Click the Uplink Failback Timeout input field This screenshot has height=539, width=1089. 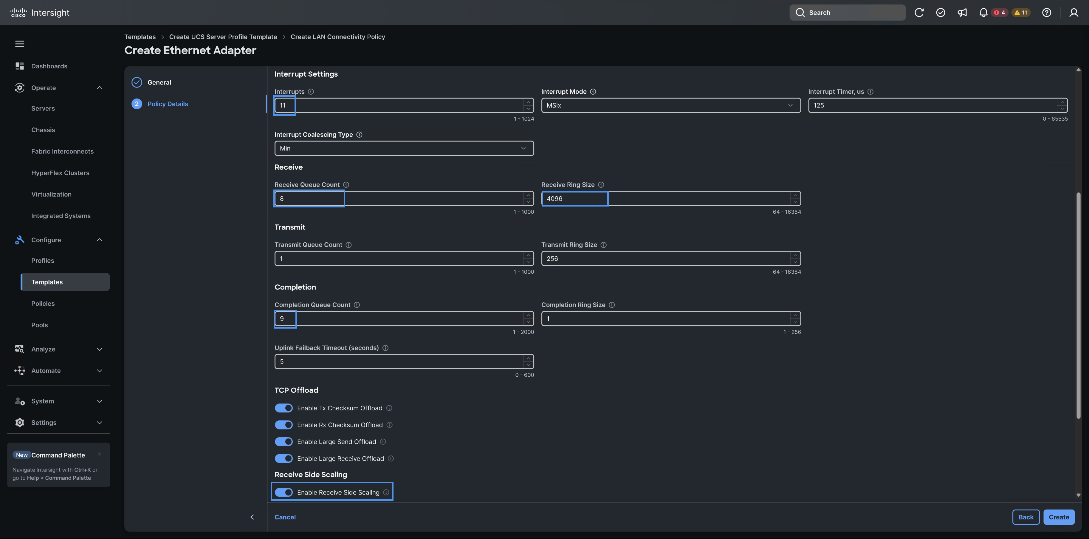pyautogui.click(x=404, y=361)
